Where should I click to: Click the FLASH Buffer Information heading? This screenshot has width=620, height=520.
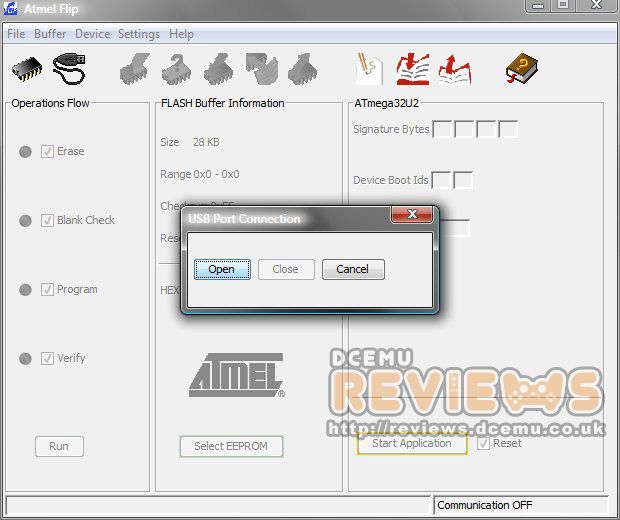click(x=223, y=103)
